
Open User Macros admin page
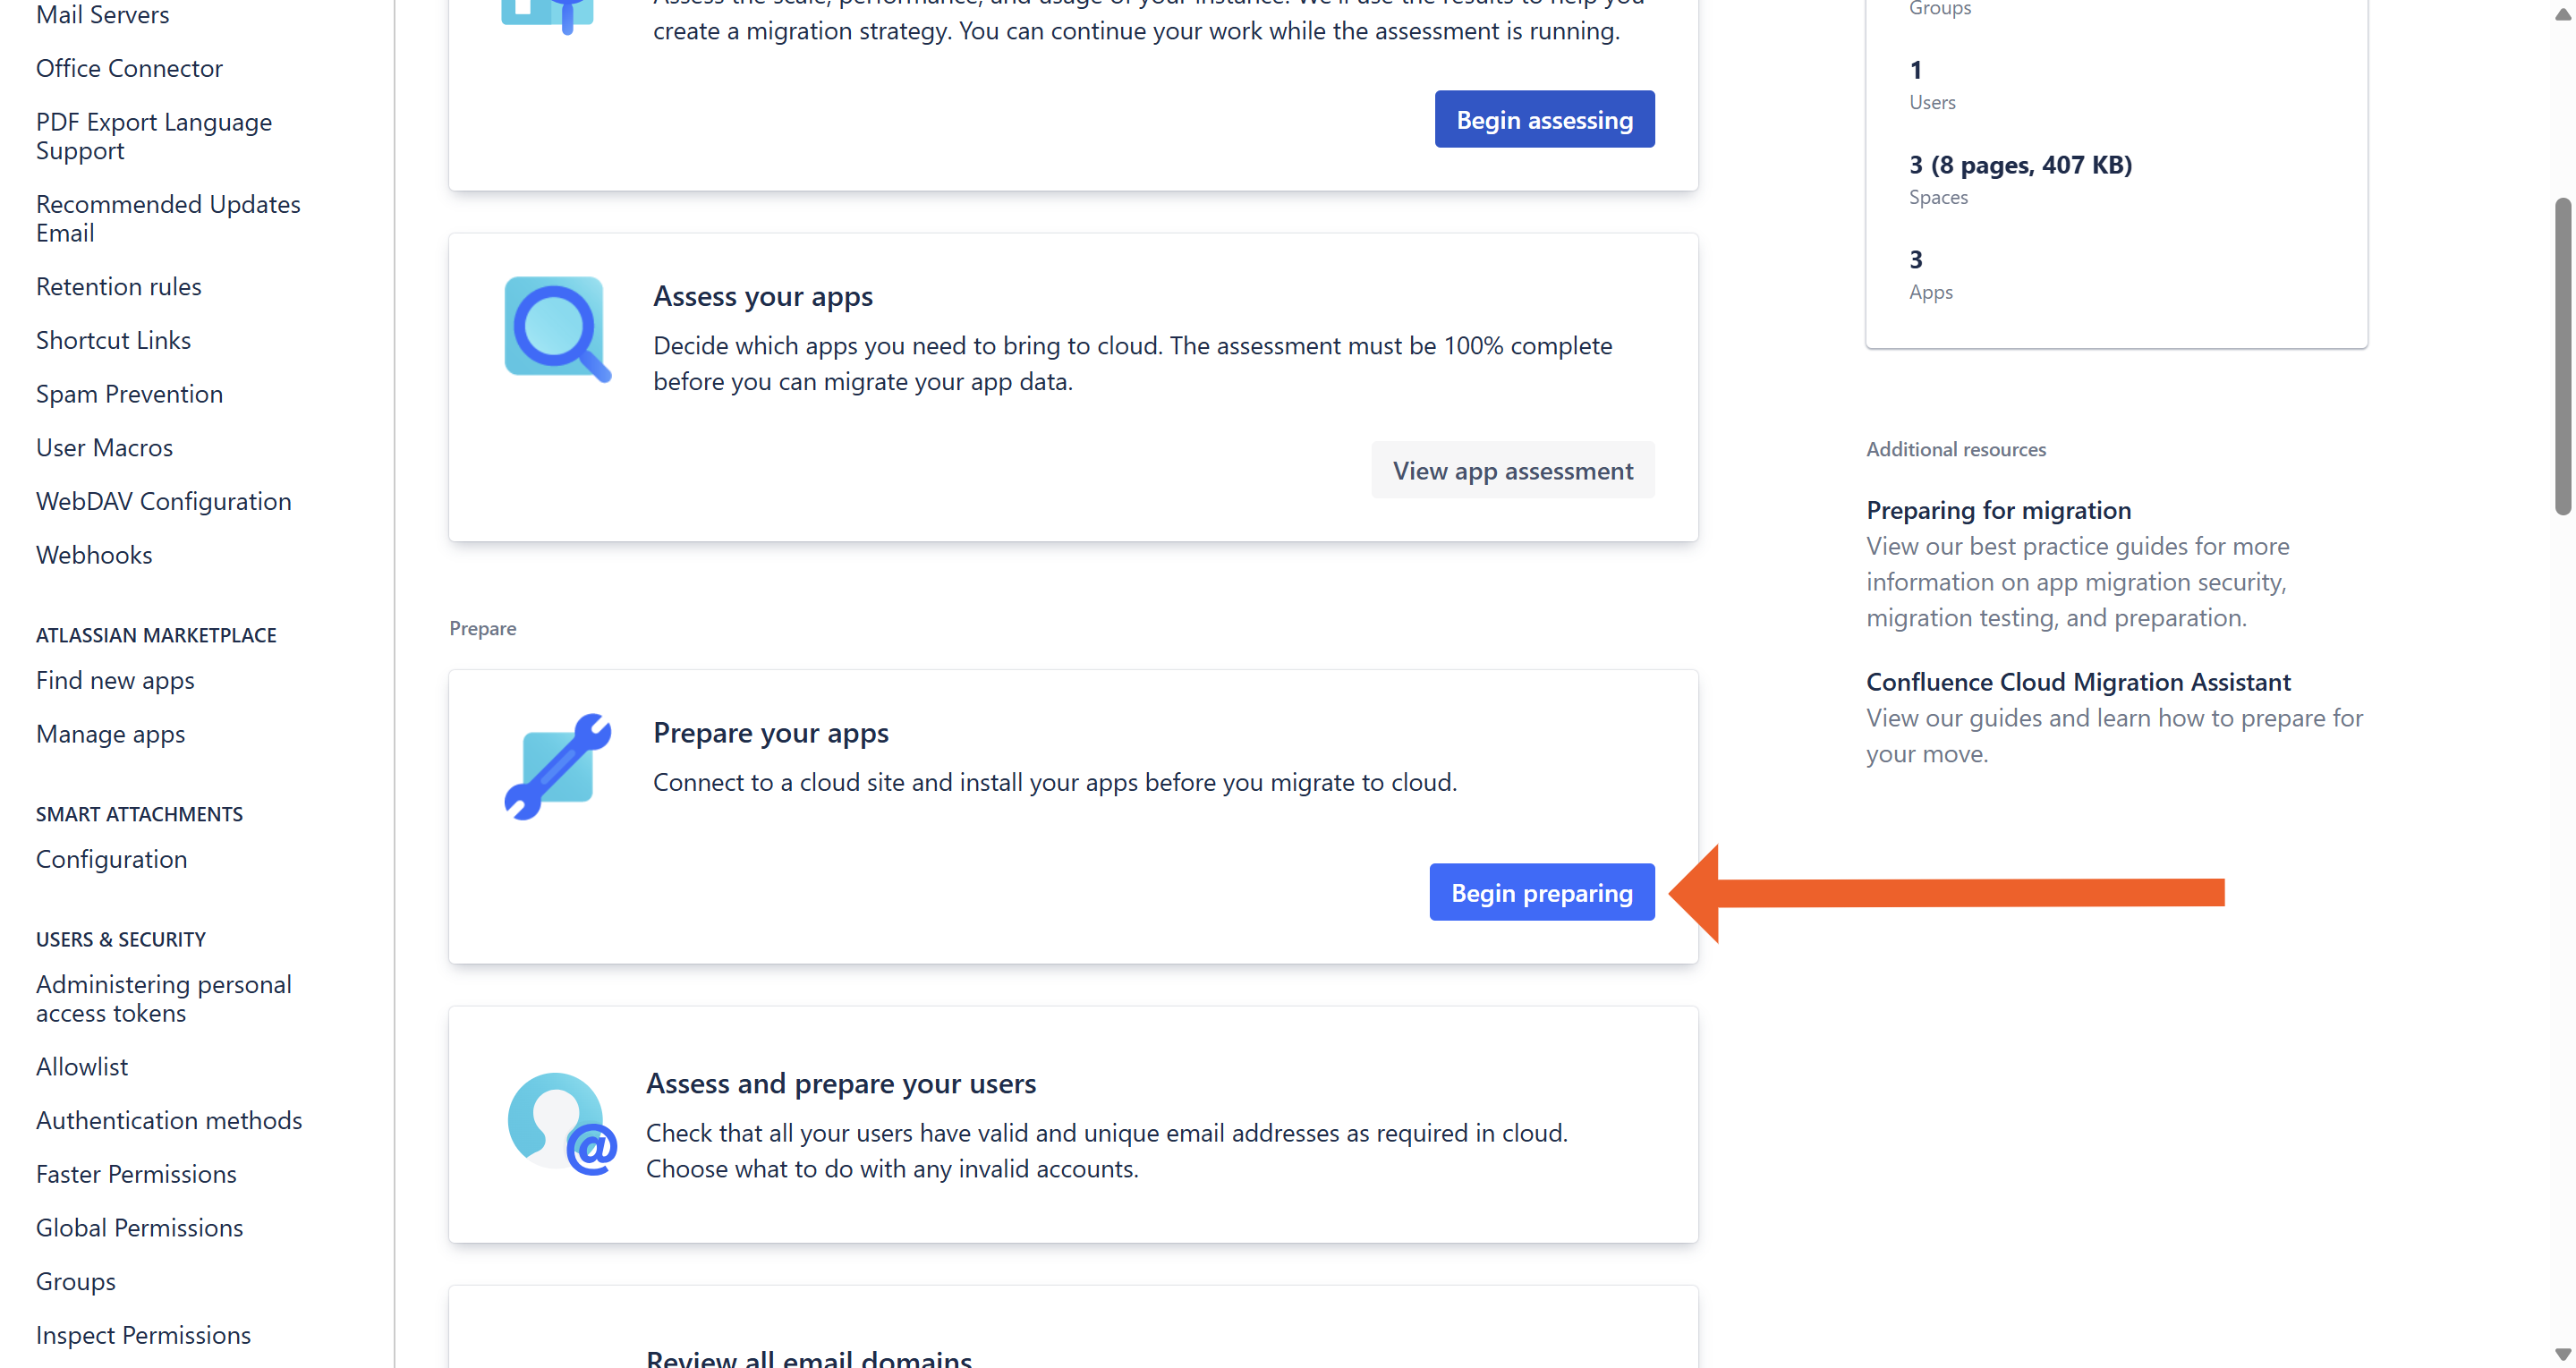point(104,447)
